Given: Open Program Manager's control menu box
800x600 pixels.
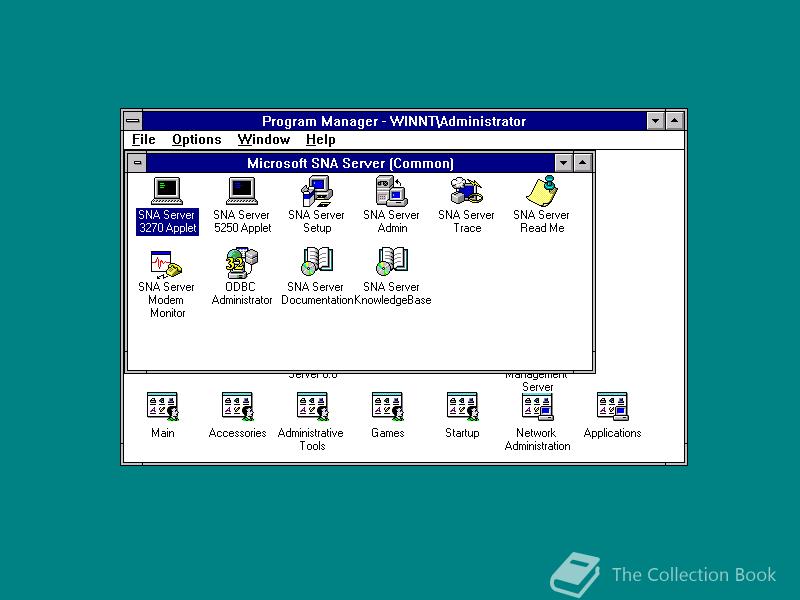Looking at the screenshot, I should click(133, 121).
